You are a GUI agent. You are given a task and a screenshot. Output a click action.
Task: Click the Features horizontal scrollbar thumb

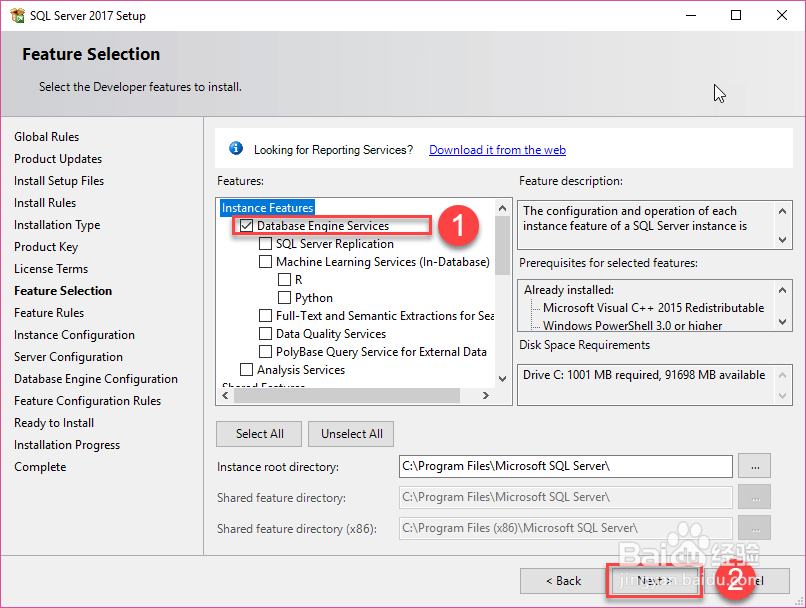coord(347,395)
